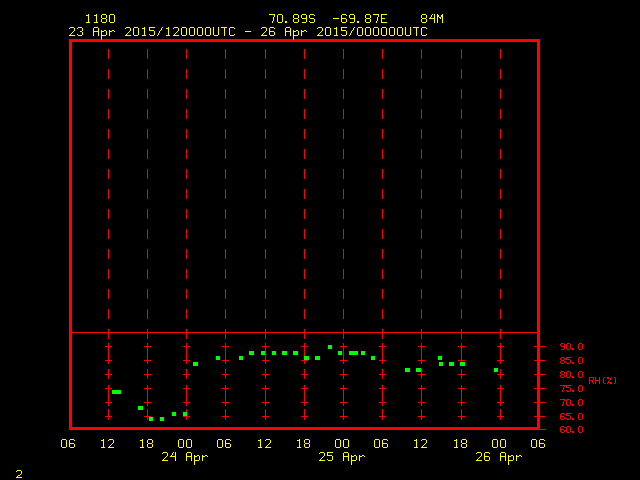Click the 85.0 y-axis value

[571, 361]
